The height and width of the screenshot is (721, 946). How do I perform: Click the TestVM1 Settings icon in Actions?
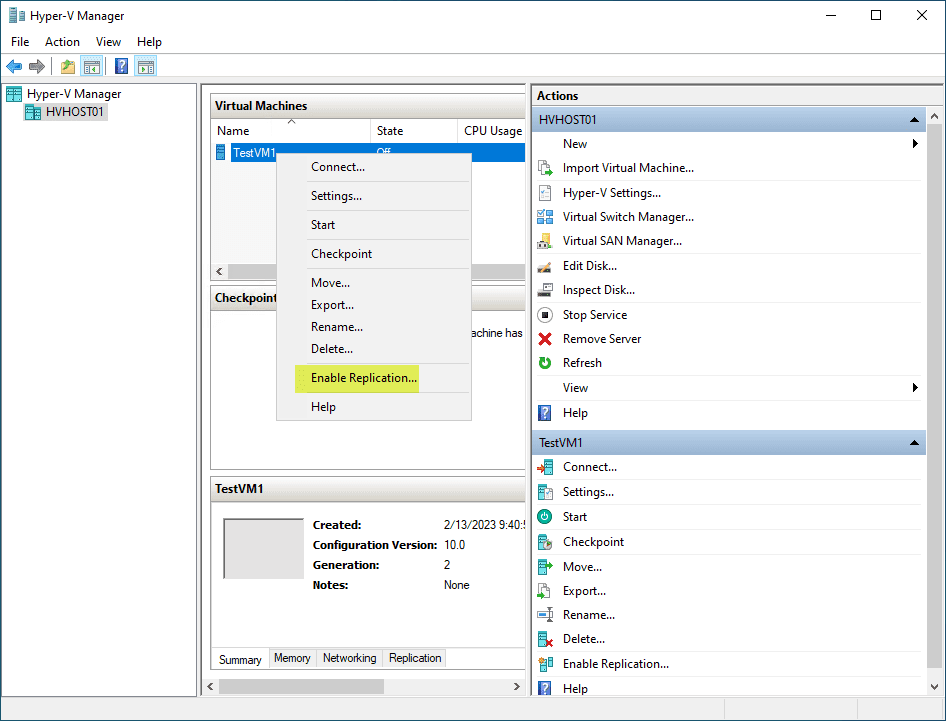coord(545,492)
